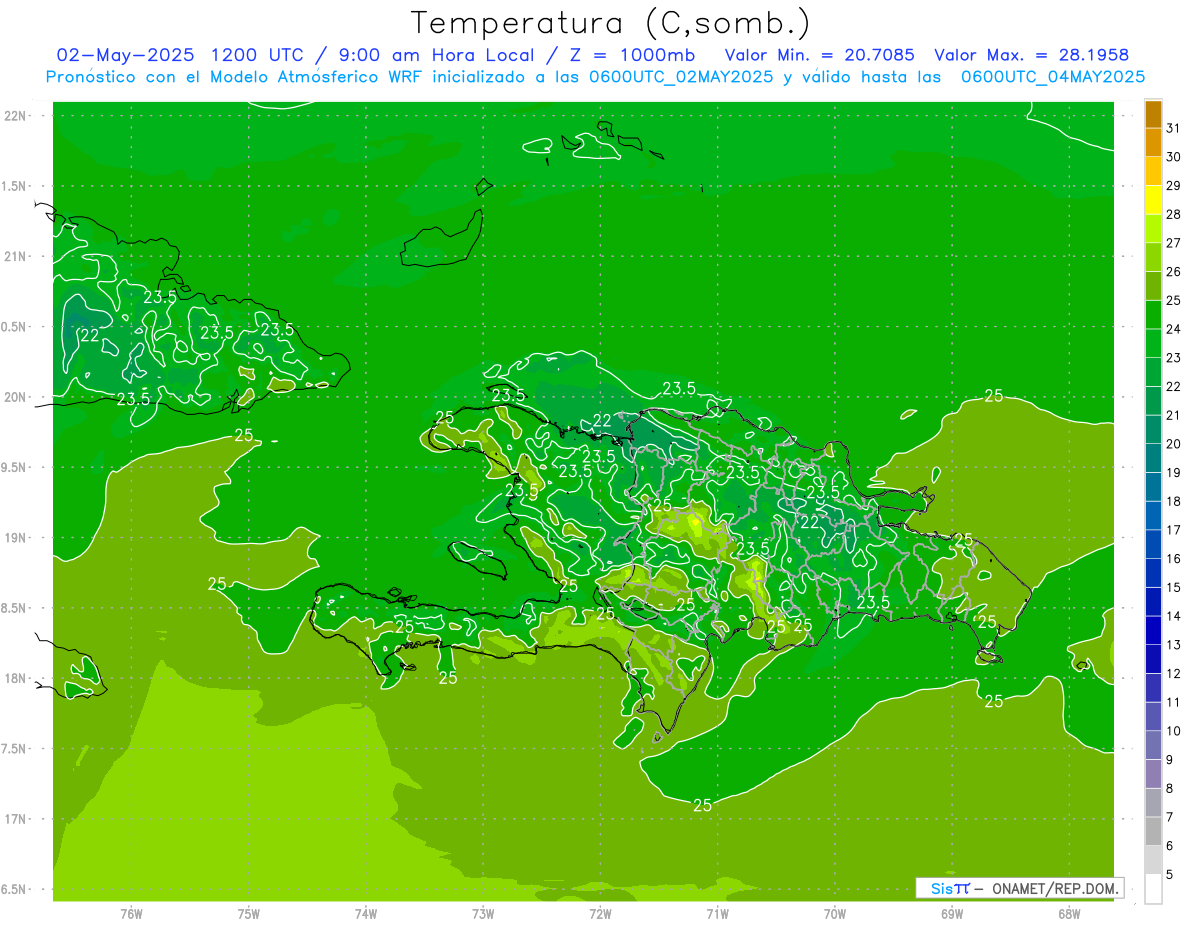Click the legend swatch between 30 and 31
Screen dimensions: 1200x927
1153,142
